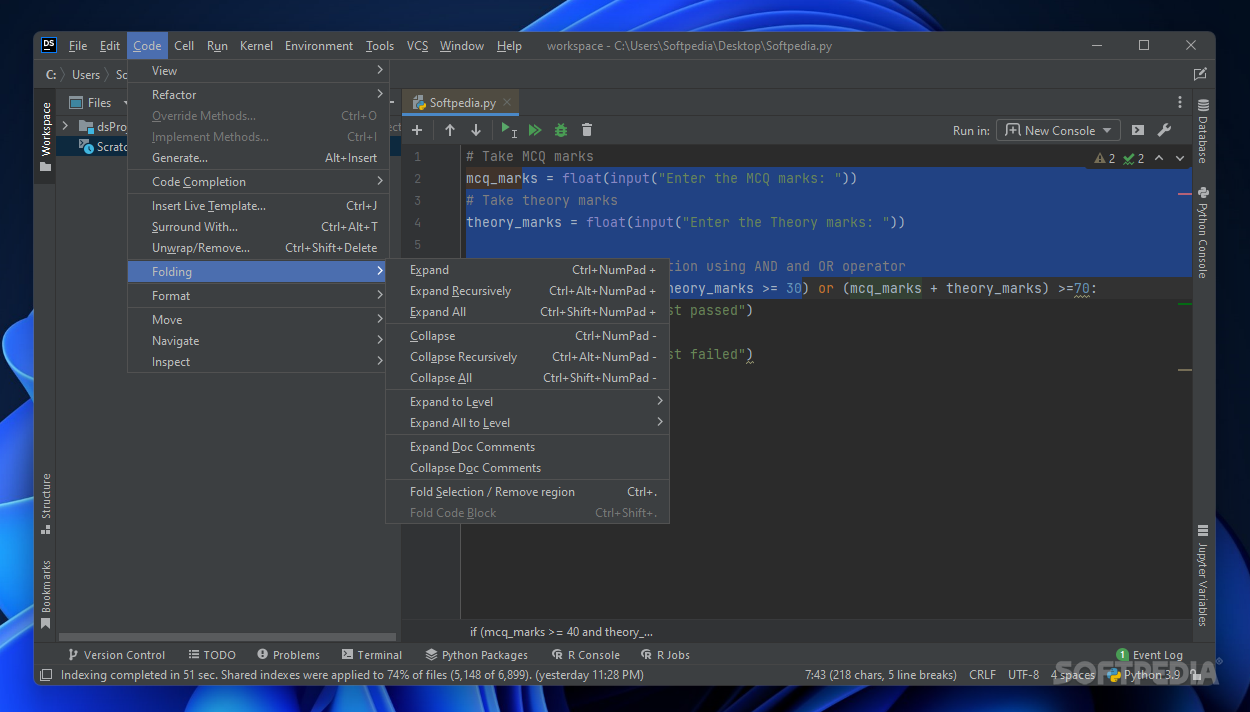Add a new cell with plus icon

(417, 130)
